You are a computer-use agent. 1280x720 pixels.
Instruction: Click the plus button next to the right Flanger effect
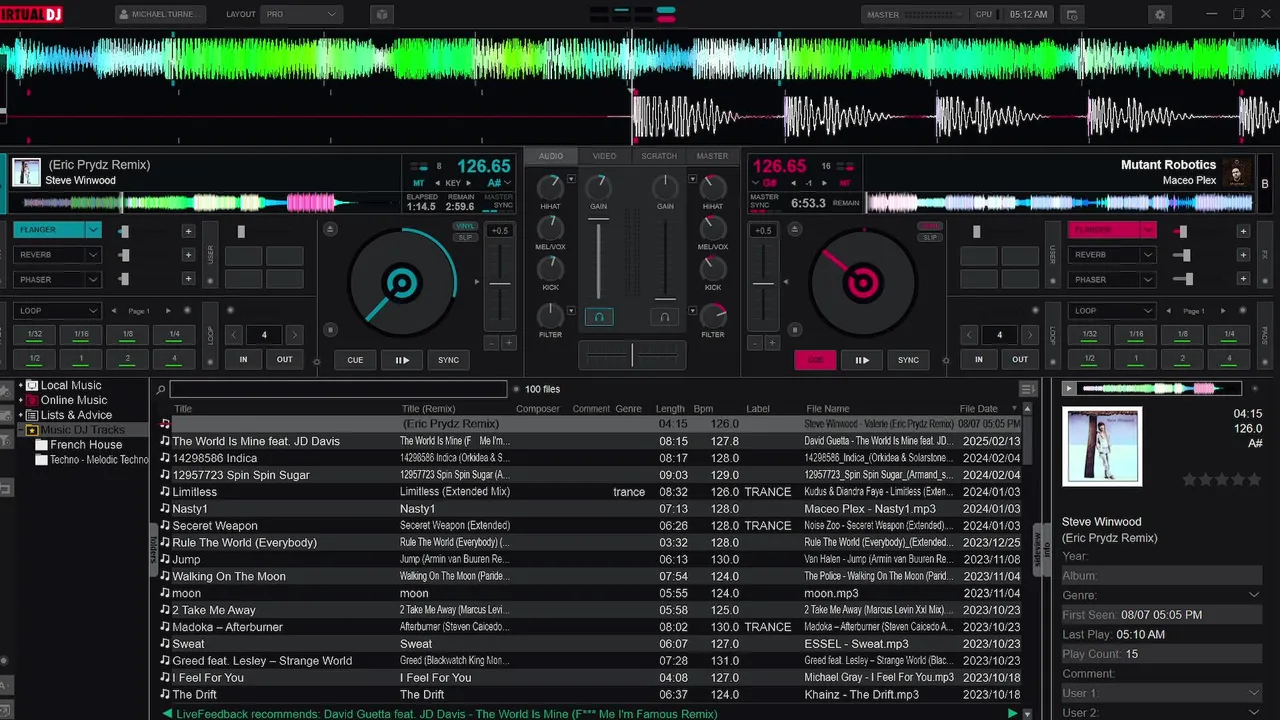click(x=1243, y=231)
